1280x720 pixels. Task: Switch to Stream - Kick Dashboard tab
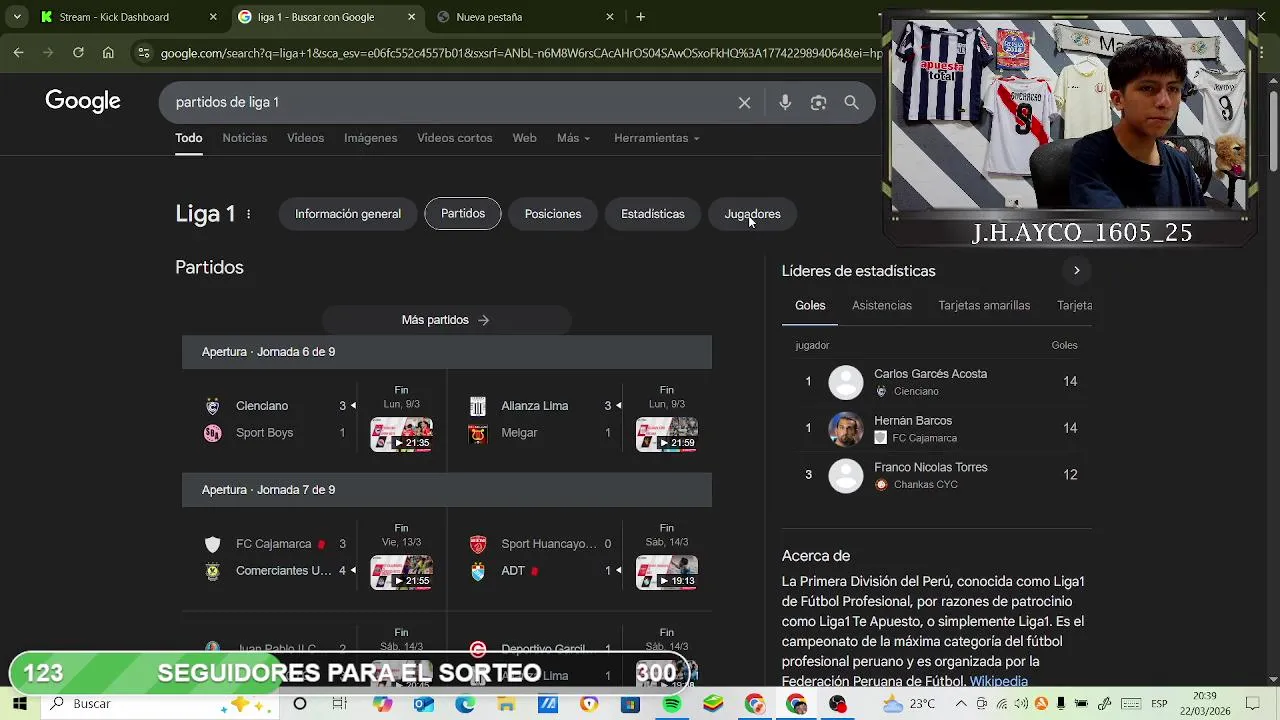tap(127, 17)
